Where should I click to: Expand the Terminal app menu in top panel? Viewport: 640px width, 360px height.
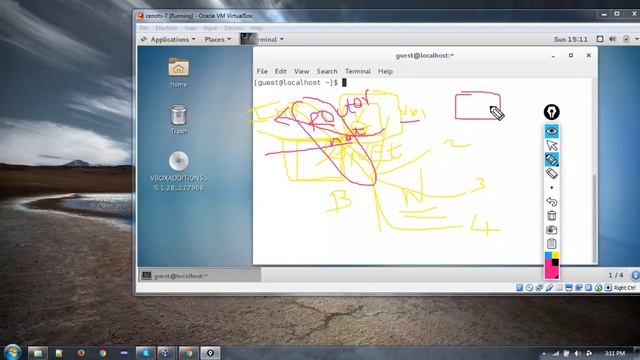[263, 39]
